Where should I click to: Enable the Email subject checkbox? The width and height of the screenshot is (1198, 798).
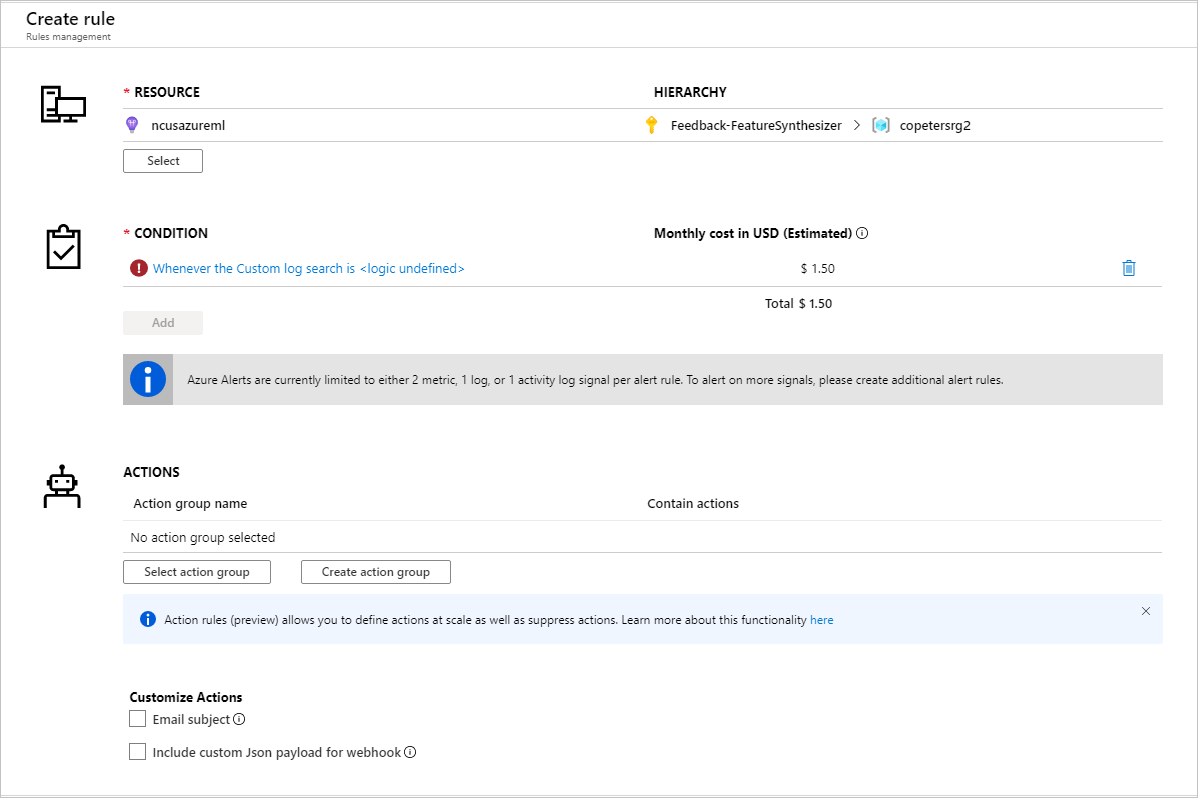pos(138,719)
